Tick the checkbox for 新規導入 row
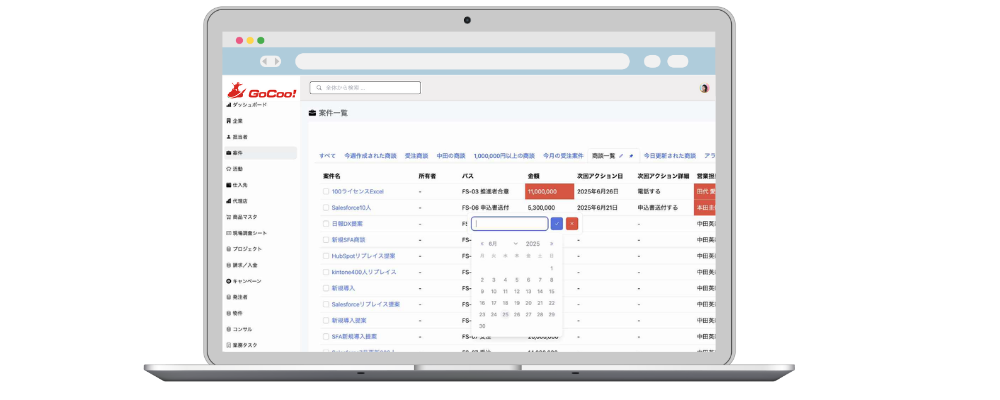This screenshot has width=1000, height=400. (x=326, y=288)
